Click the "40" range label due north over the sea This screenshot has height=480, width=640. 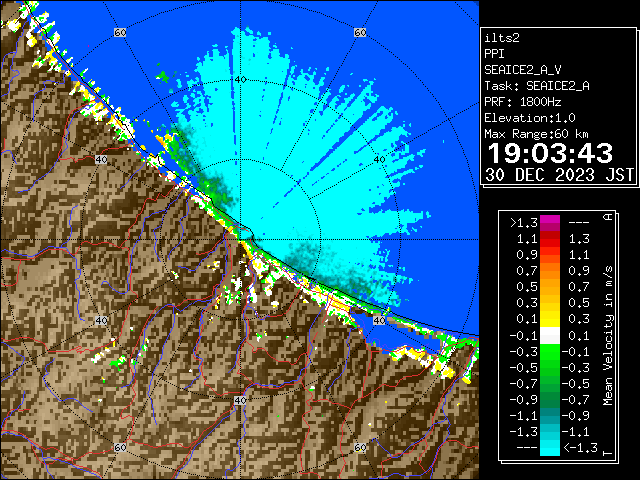(x=241, y=80)
